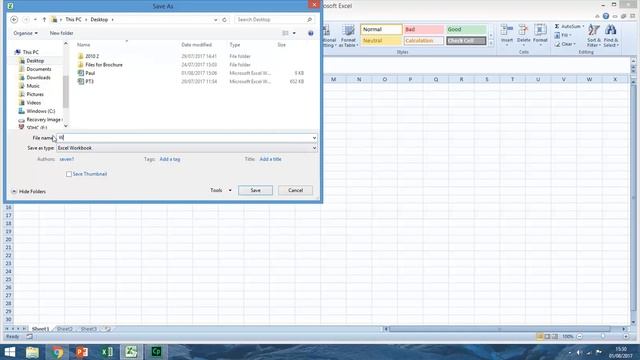The image size is (640, 360).
Task: Sort by the Date modified column header
Action: tap(197, 45)
